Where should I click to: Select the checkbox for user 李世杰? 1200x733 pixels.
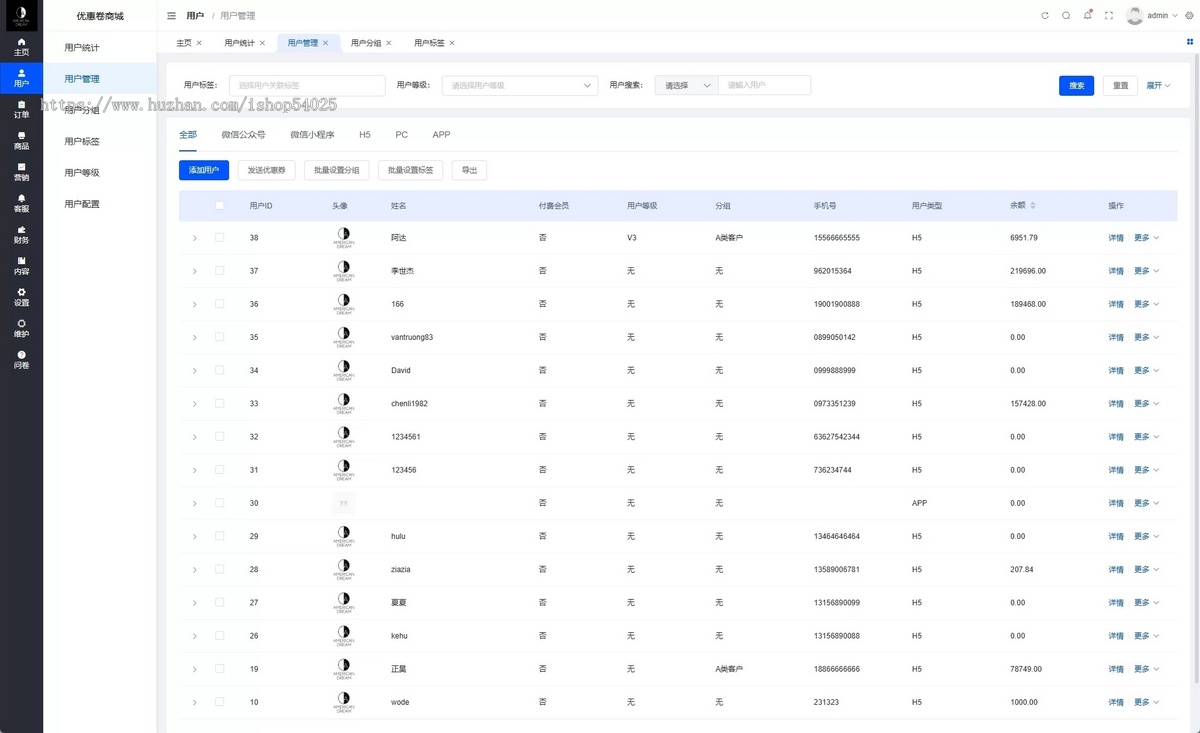click(x=220, y=271)
